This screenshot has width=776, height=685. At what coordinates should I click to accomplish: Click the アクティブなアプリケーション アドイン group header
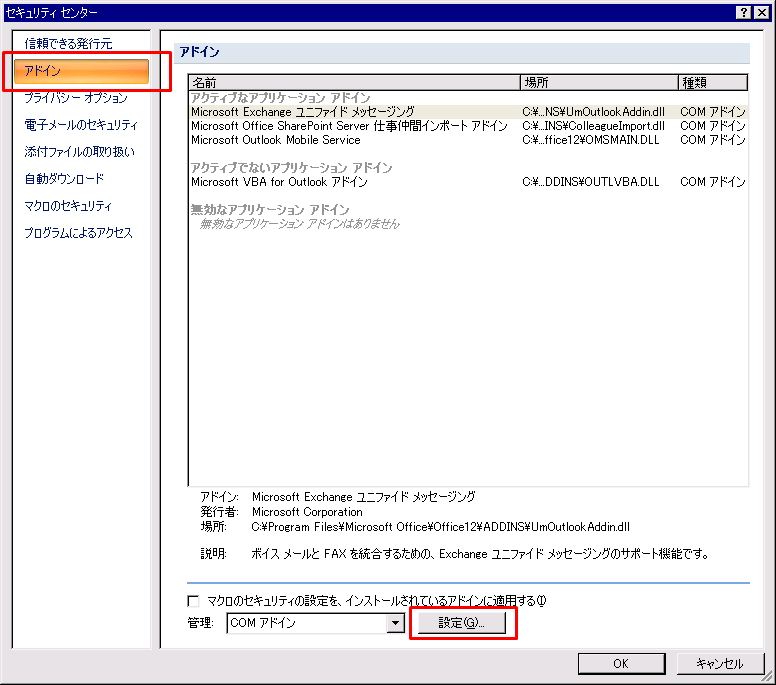(281, 98)
